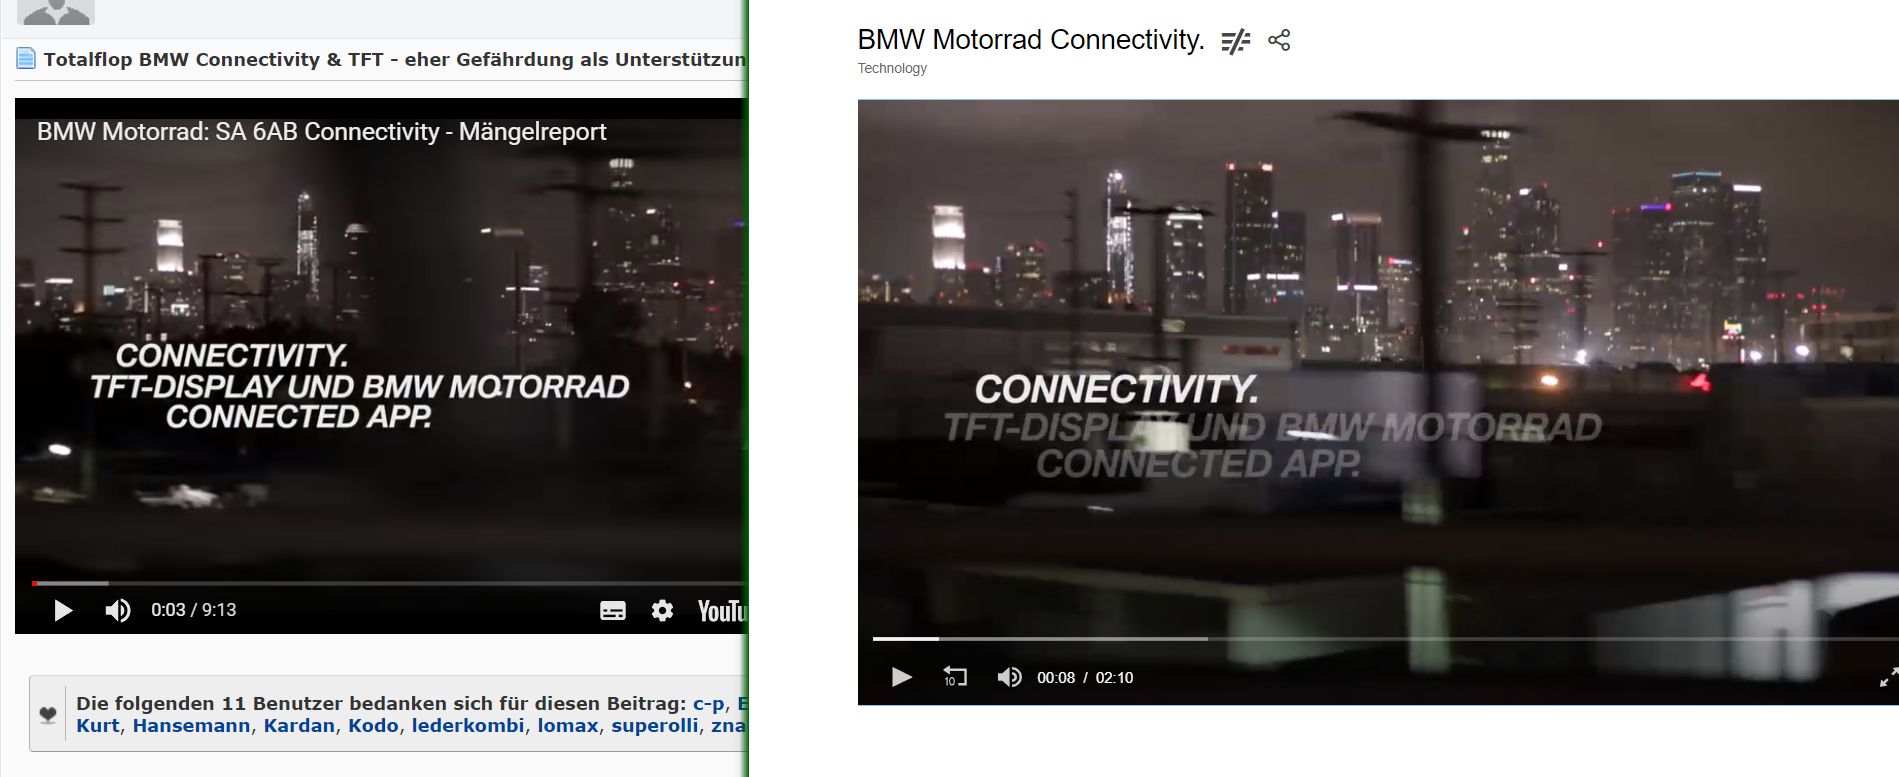The height and width of the screenshot is (777, 1899).
Task: Open user Kodo profile
Action: tap(373, 726)
